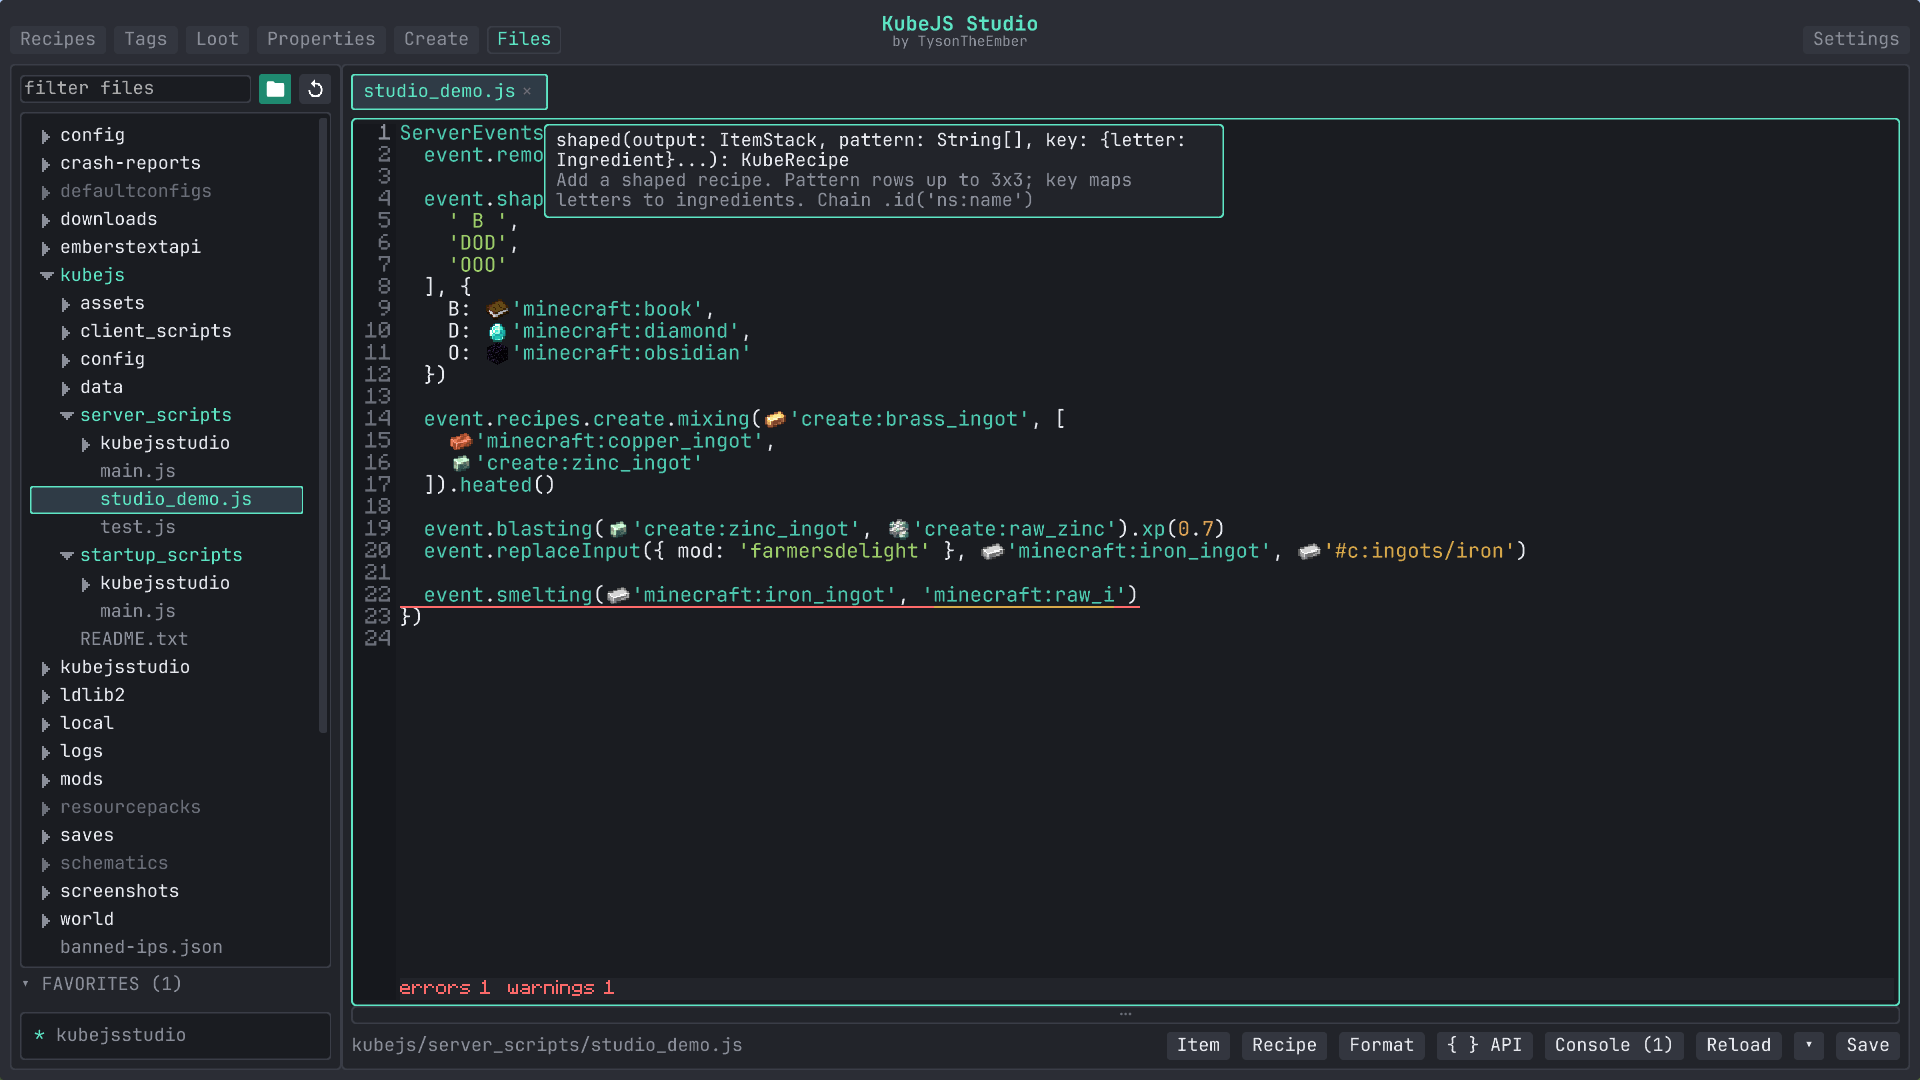Image resolution: width=1920 pixels, height=1080 pixels.
Task: Open main.js under server_scripts
Action: (x=138, y=471)
